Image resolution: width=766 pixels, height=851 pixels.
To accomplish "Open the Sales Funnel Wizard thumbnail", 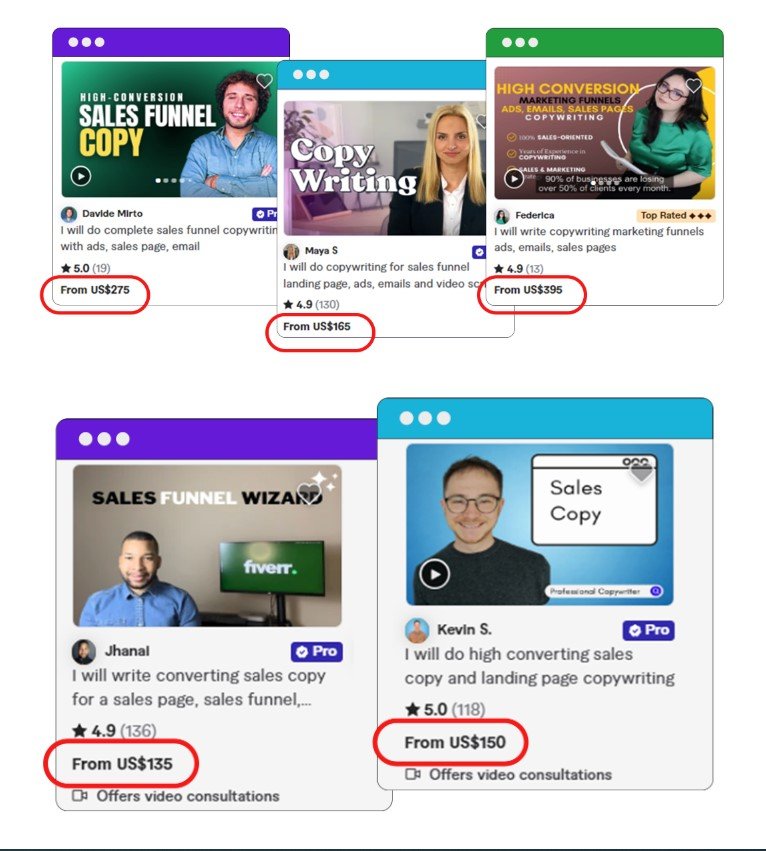I will point(207,545).
